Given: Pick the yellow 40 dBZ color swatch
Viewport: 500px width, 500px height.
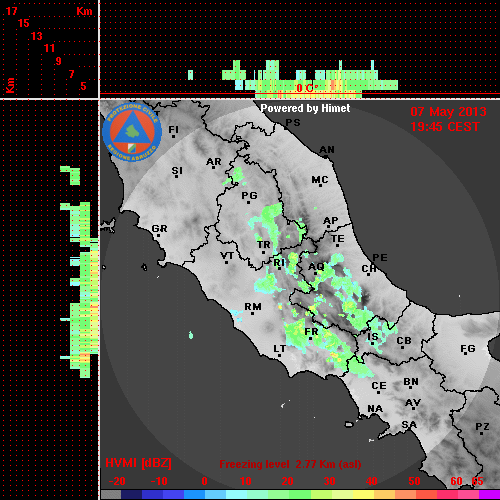Looking at the screenshot, I should (x=364, y=495).
